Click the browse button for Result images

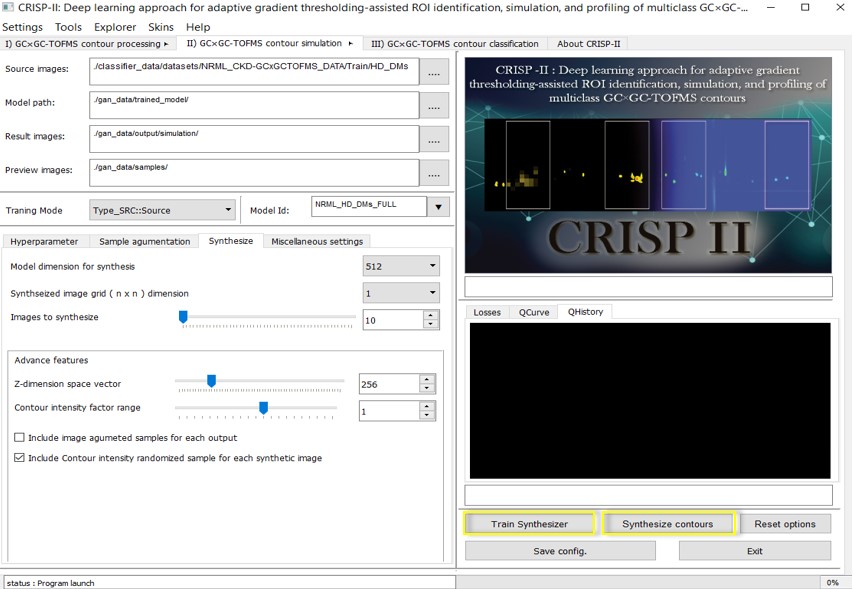click(x=433, y=139)
